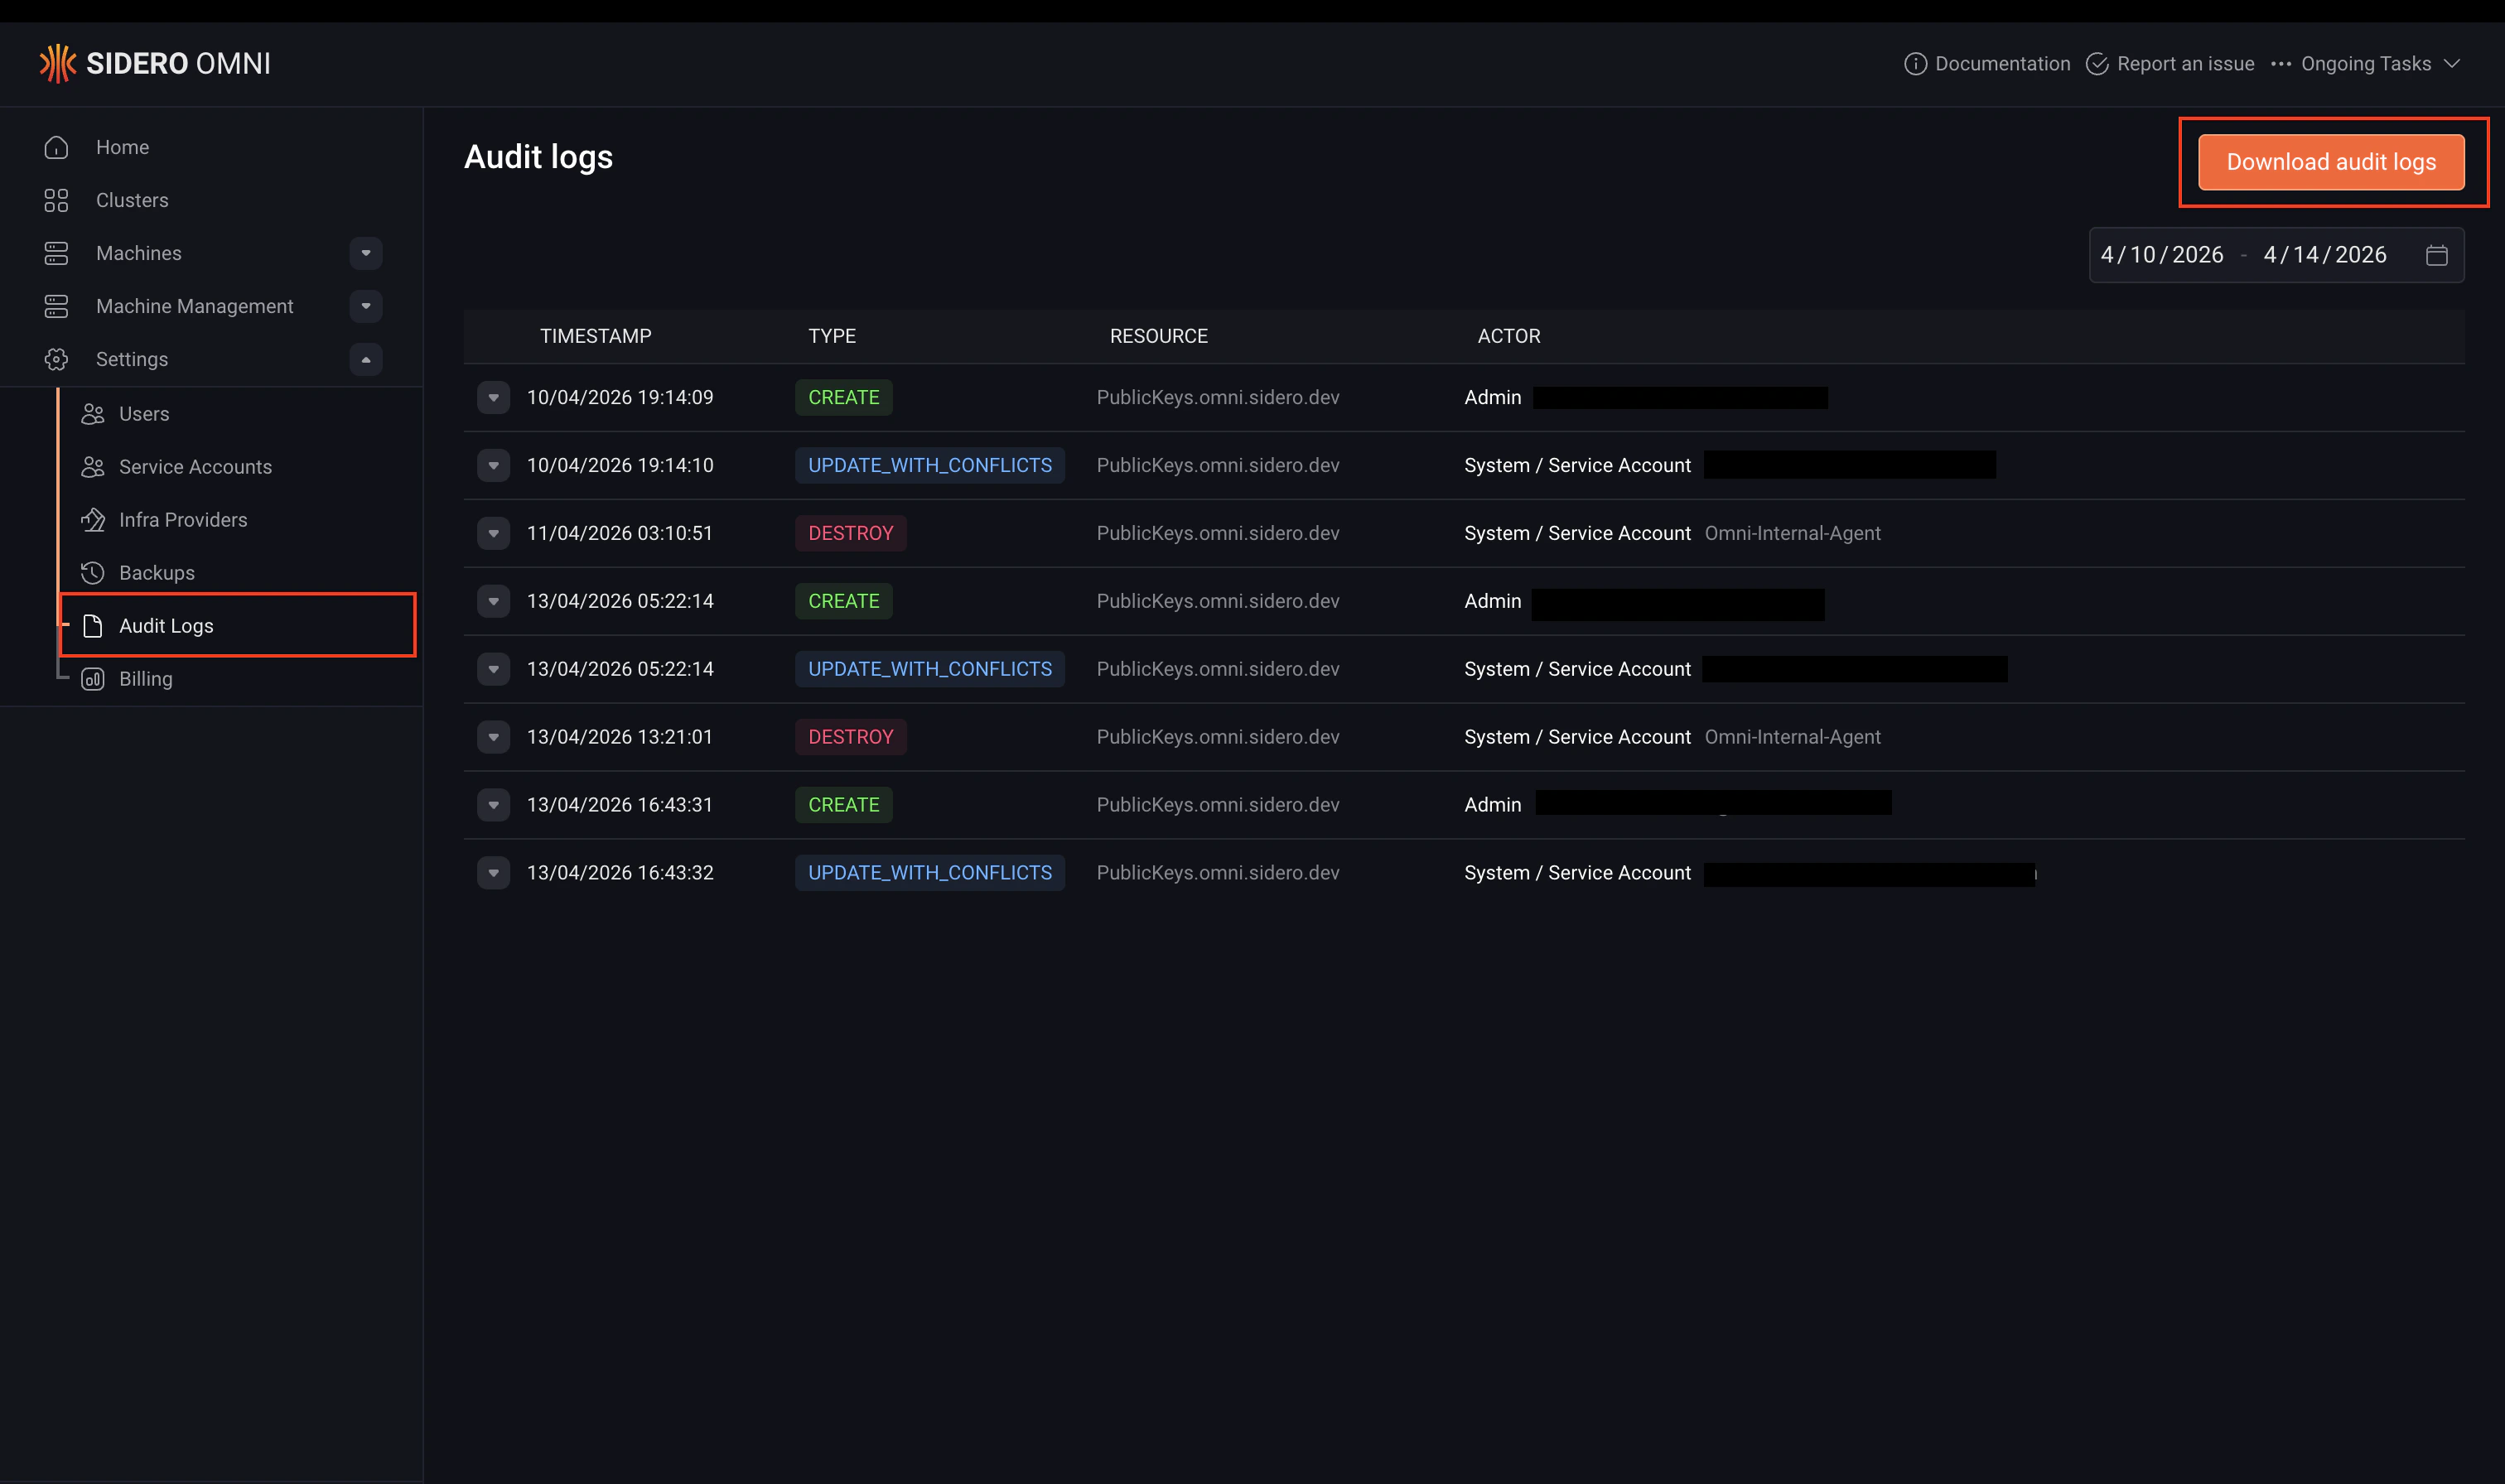Click UPDATE_WITH_CONFLICTS badge at 13/04/2026 16:43:32

[x=930, y=873]
